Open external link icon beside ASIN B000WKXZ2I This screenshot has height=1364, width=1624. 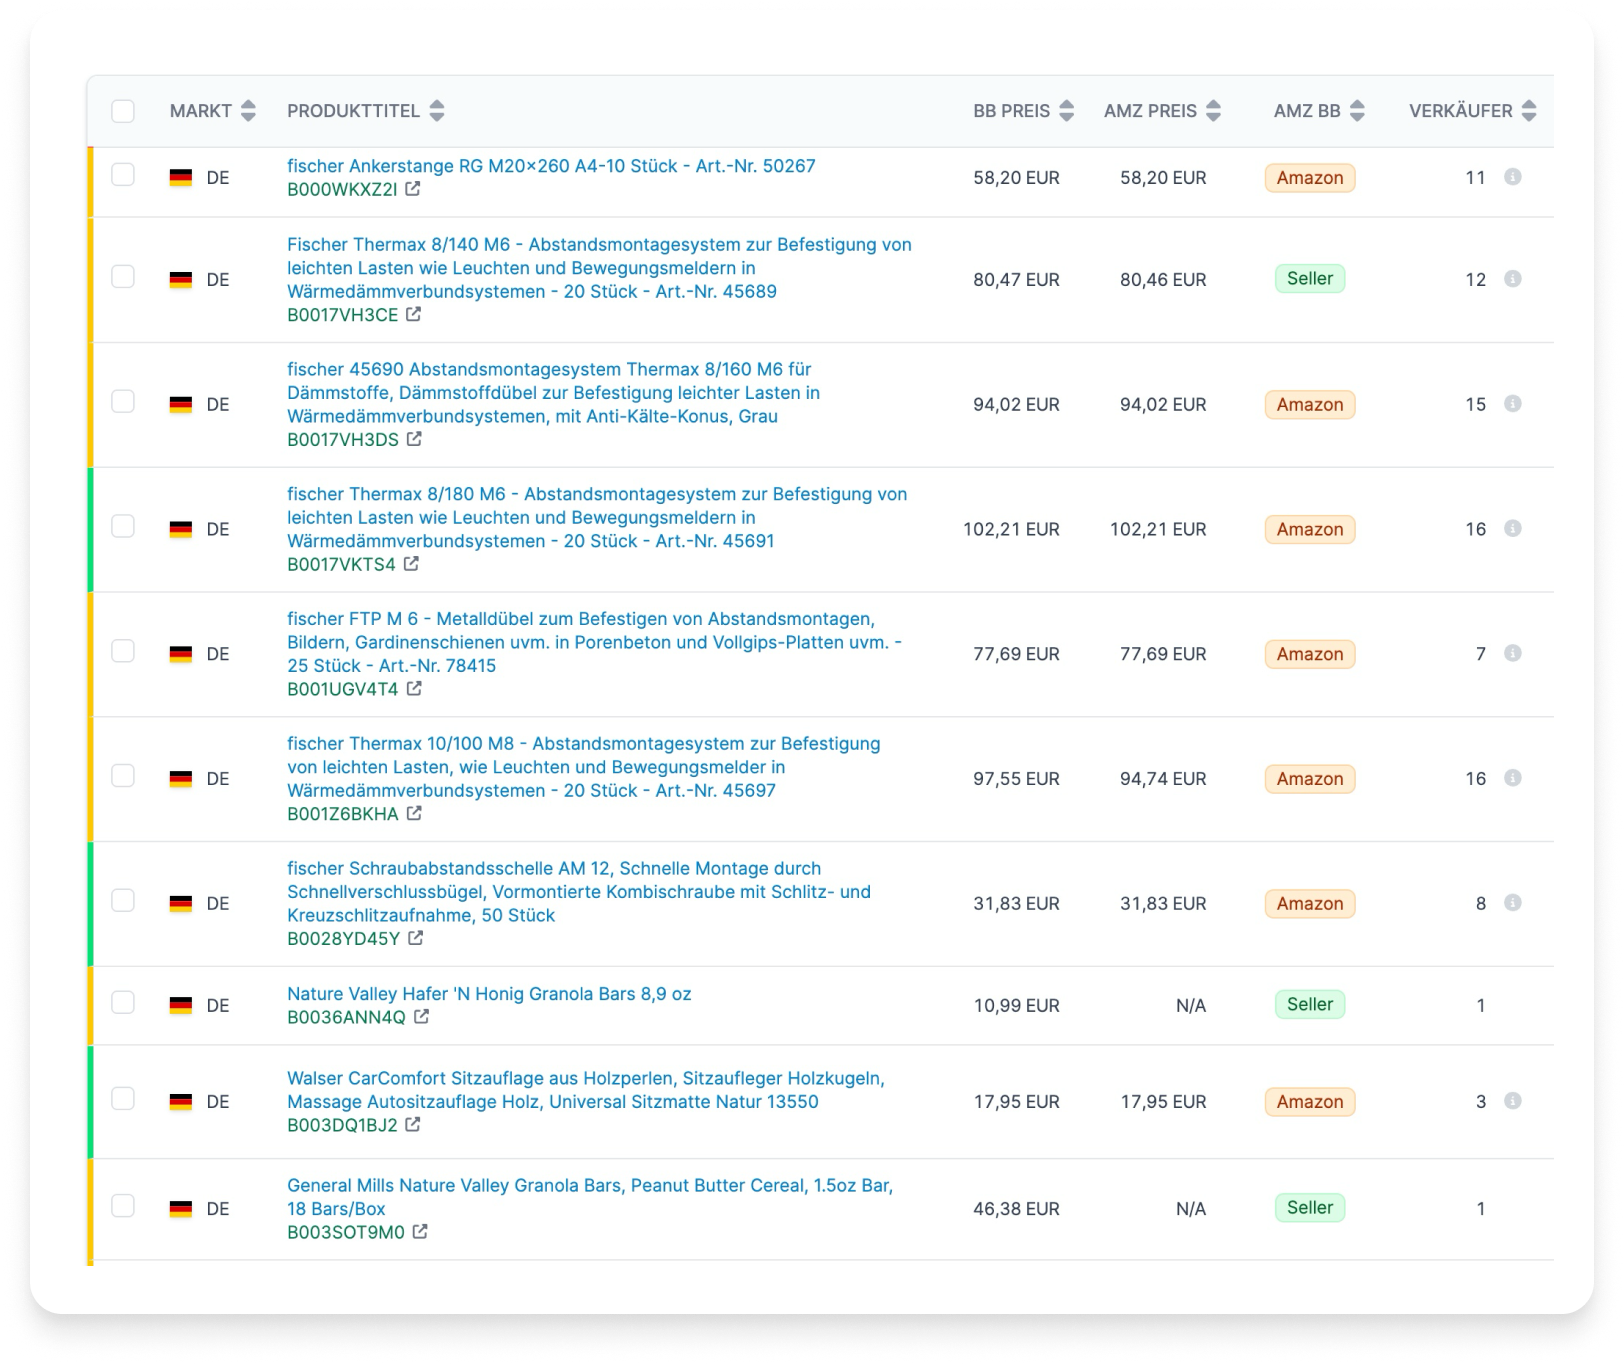click(x=412, y=189)
